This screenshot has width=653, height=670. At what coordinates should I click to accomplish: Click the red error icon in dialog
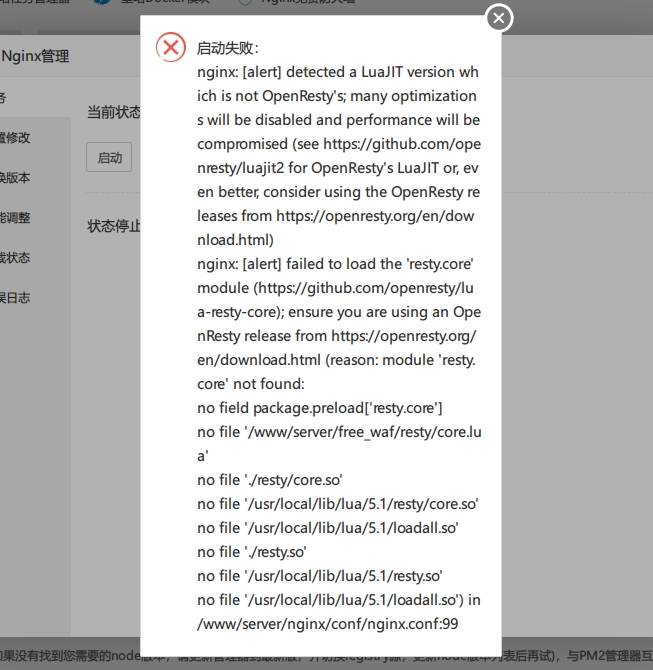[x=171, y=47]
